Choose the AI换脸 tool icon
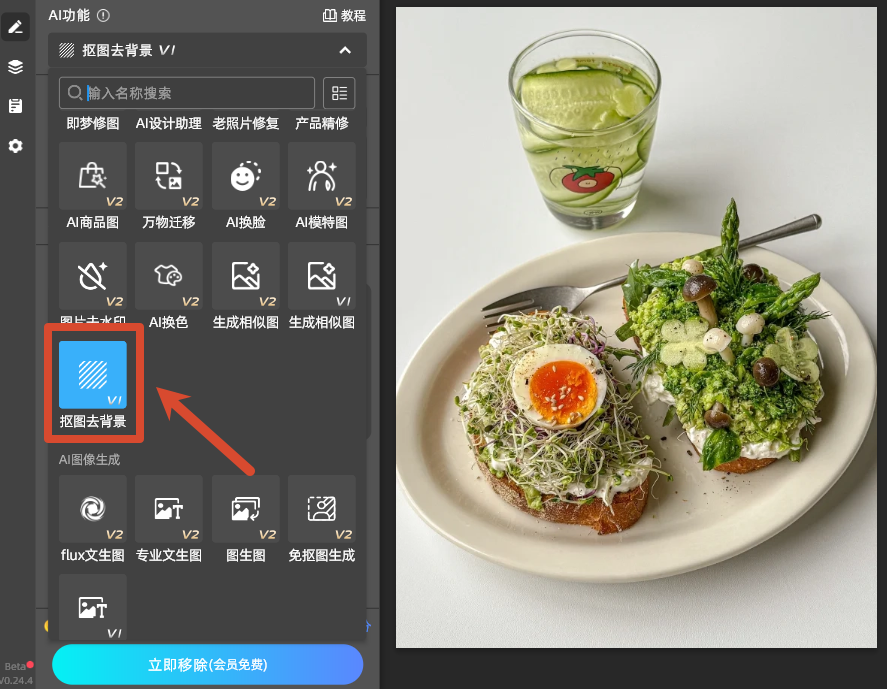 tap(246, 176)
